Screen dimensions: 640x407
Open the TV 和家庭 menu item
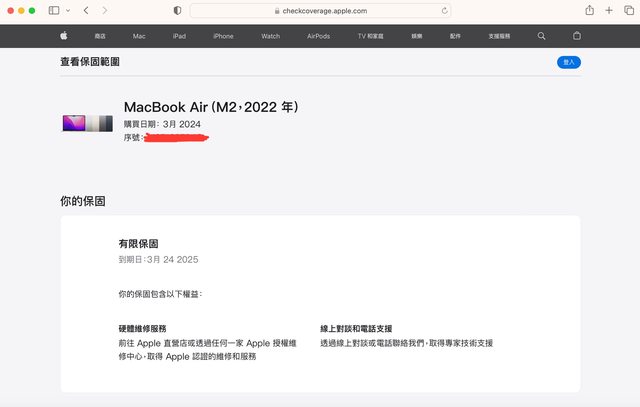(371, 36)
